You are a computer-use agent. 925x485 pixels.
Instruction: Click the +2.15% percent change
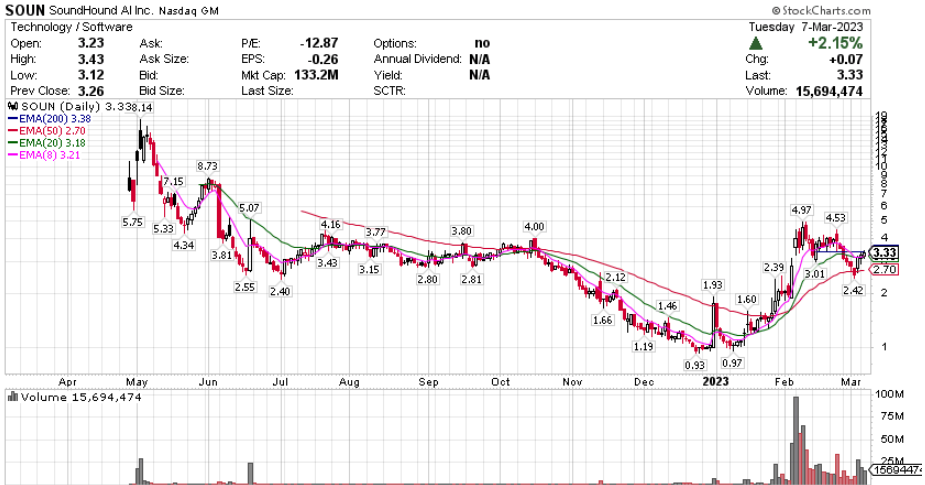pos(835,43)
